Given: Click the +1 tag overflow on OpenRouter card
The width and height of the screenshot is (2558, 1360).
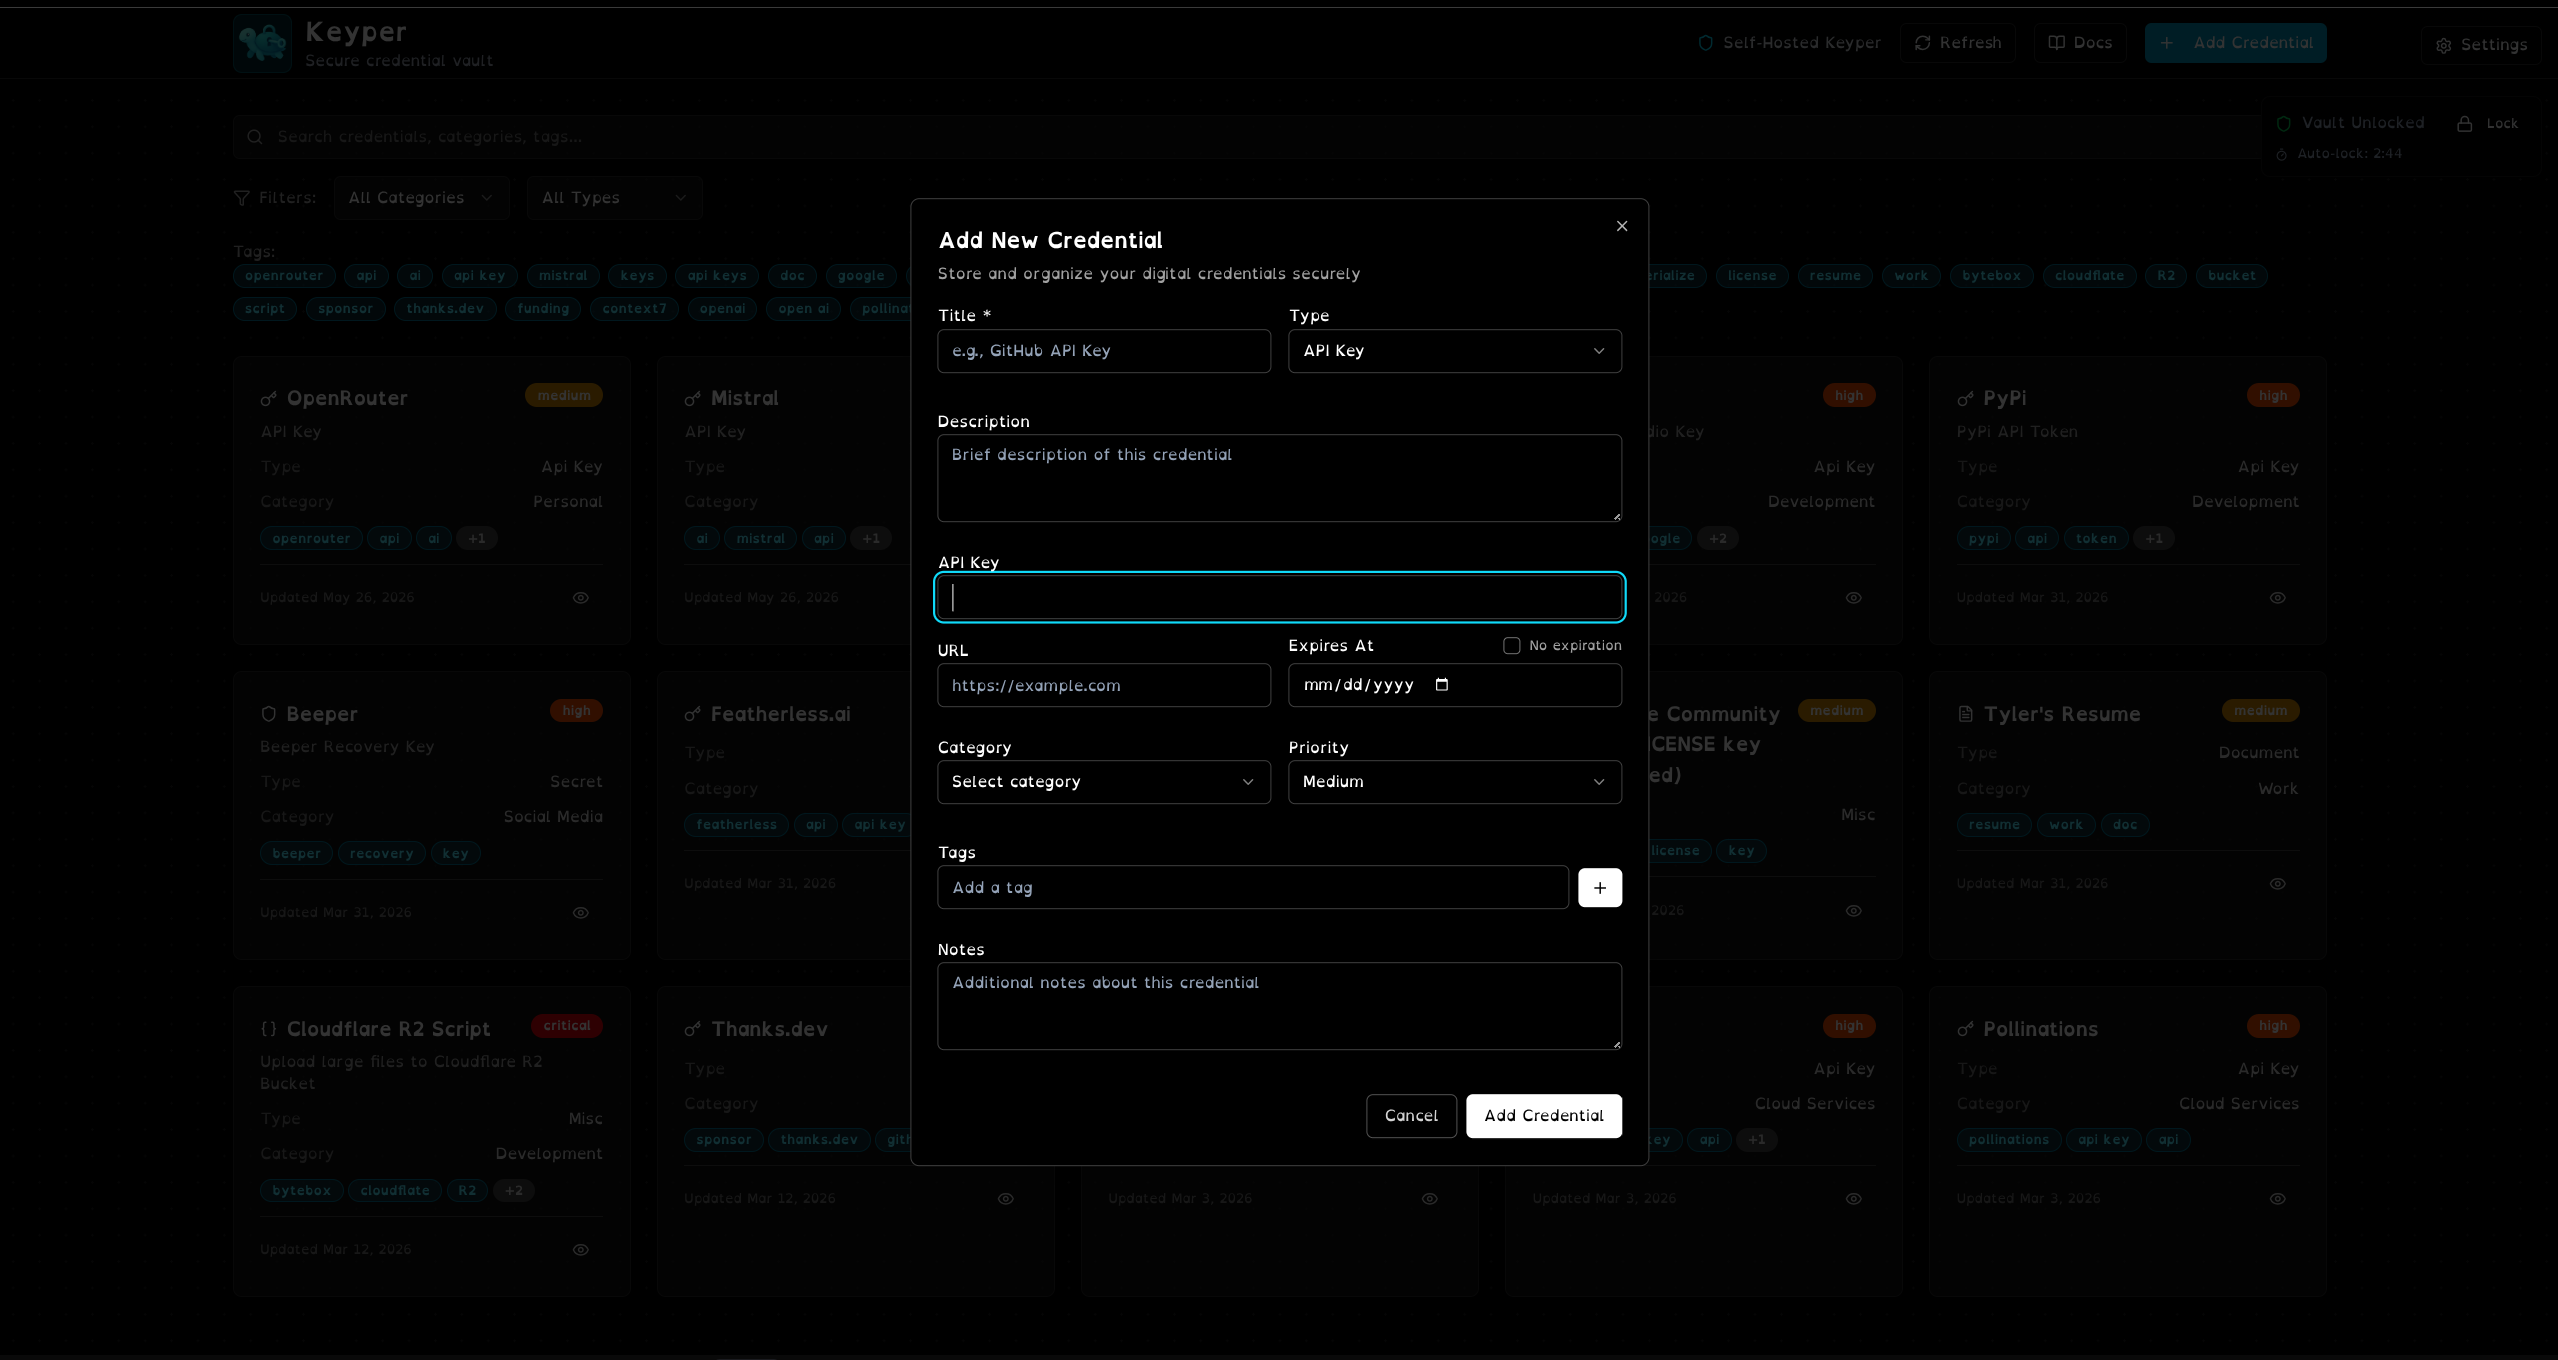Looking at the screenshot, I should click(x=477, y=539).
